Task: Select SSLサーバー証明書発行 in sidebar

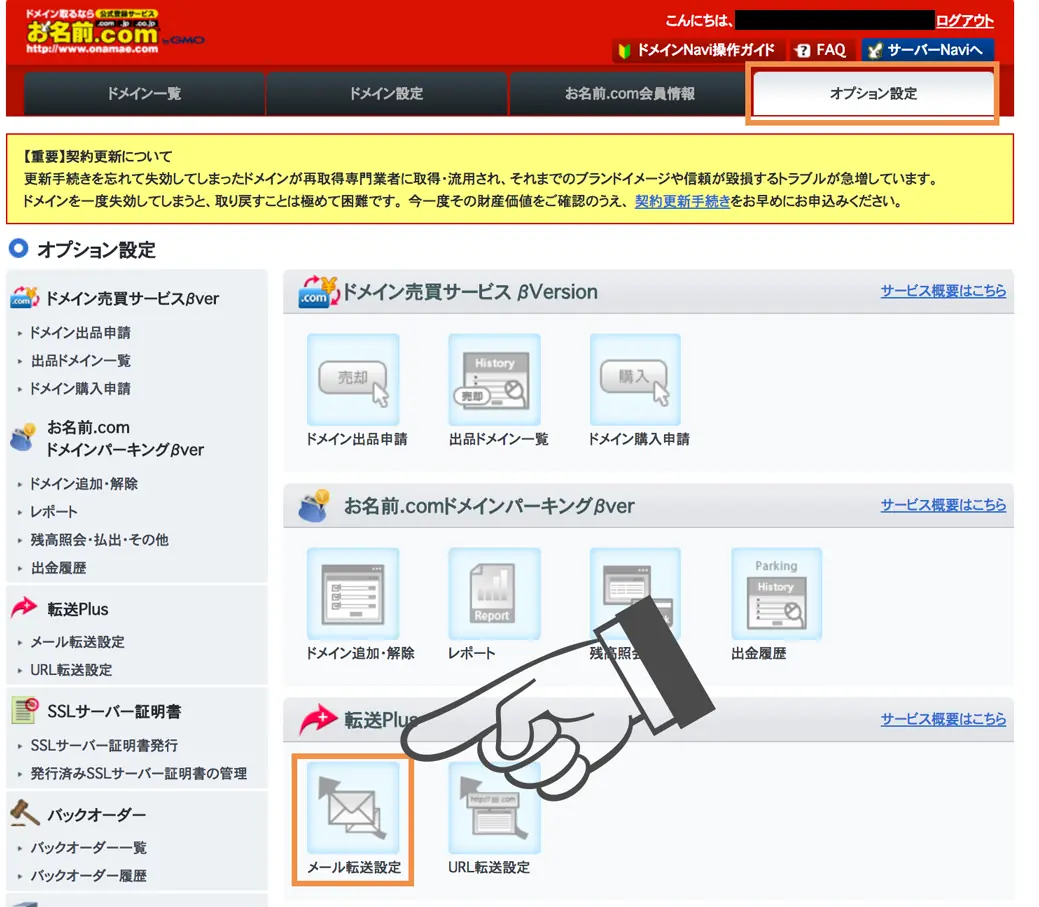Action: point(104,745)
